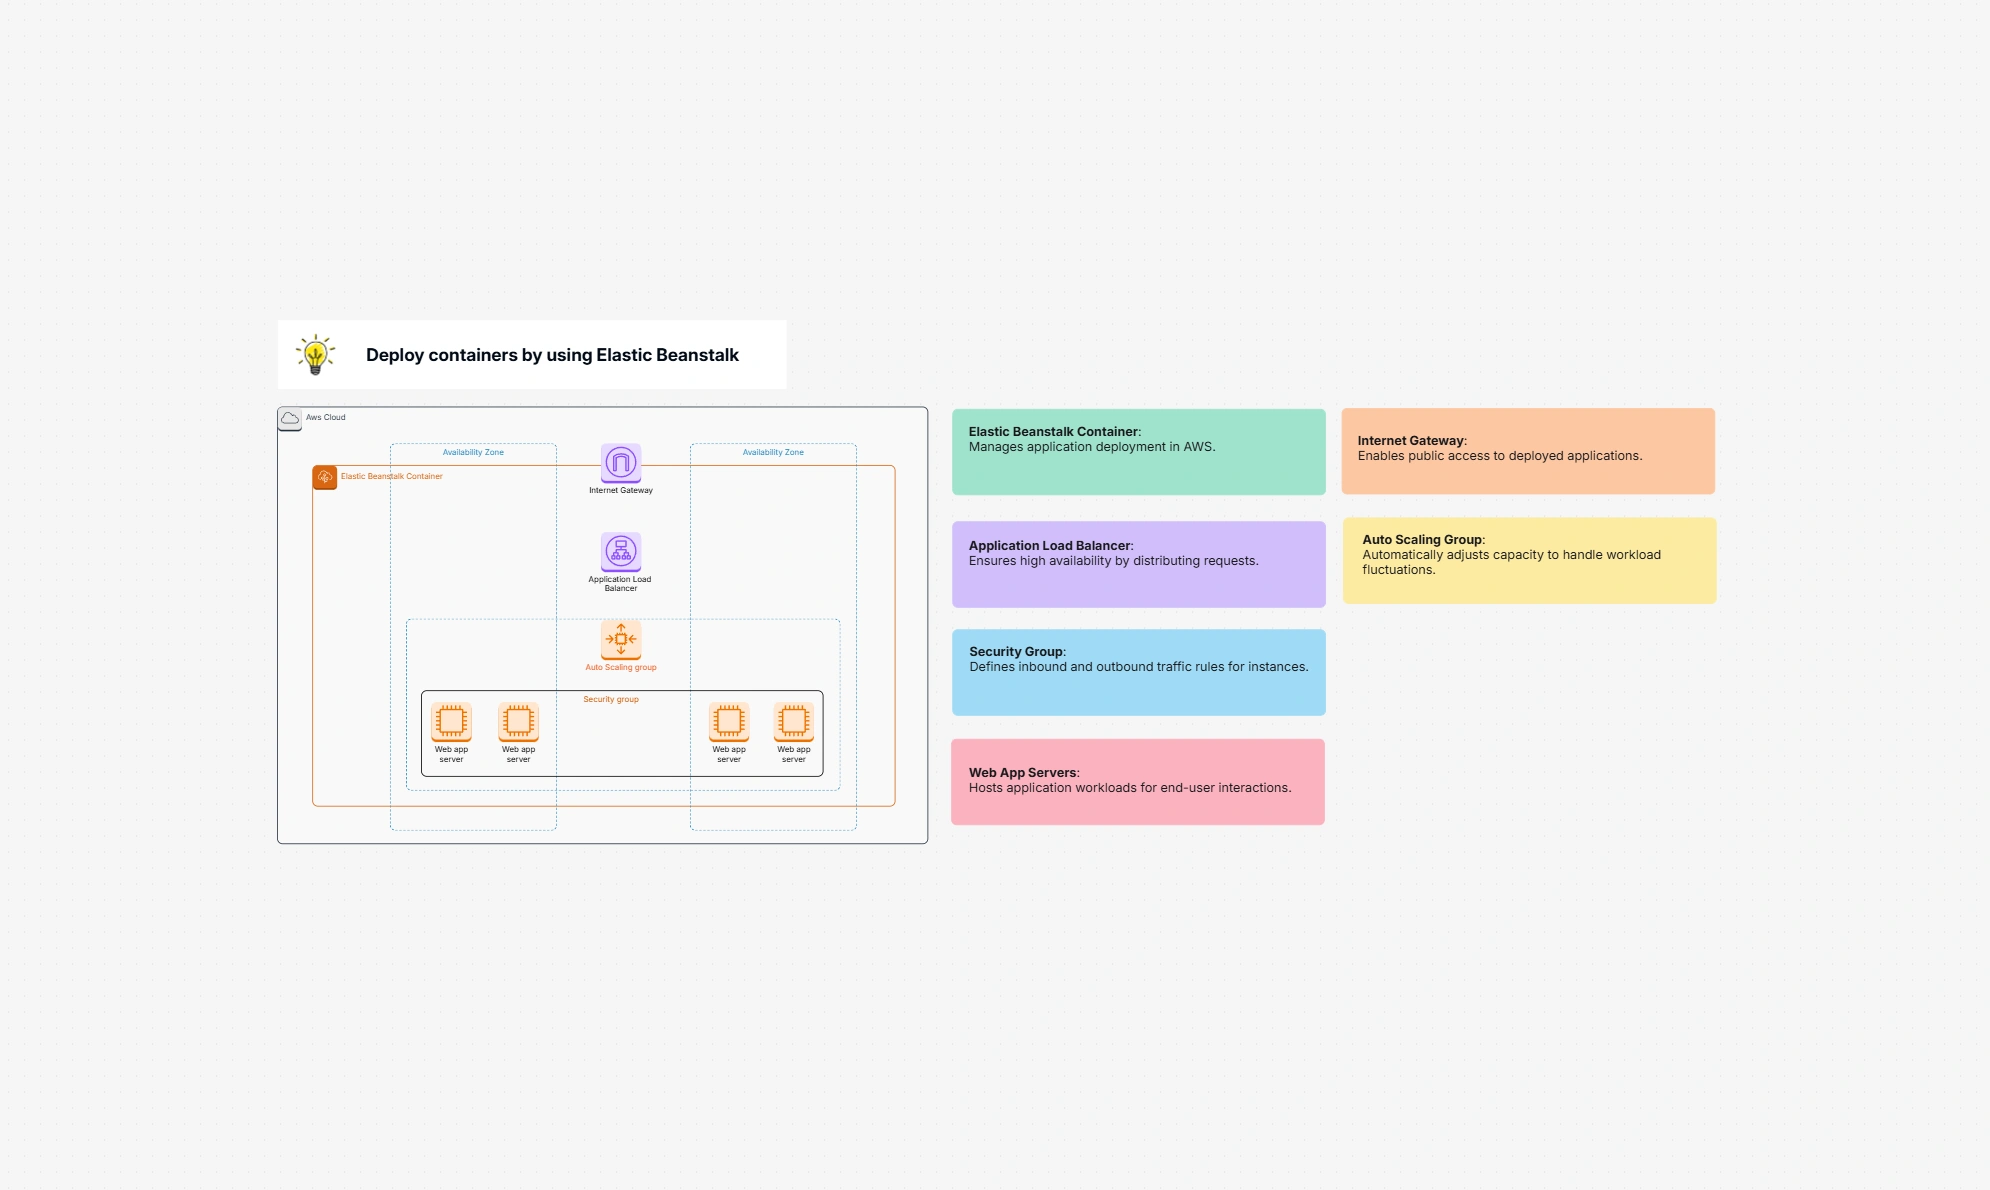Select the green Elastic Beanstalk Container note
This screenshot has width=1990, height=1190.
pyautogui.click(x=1139, y=452)
